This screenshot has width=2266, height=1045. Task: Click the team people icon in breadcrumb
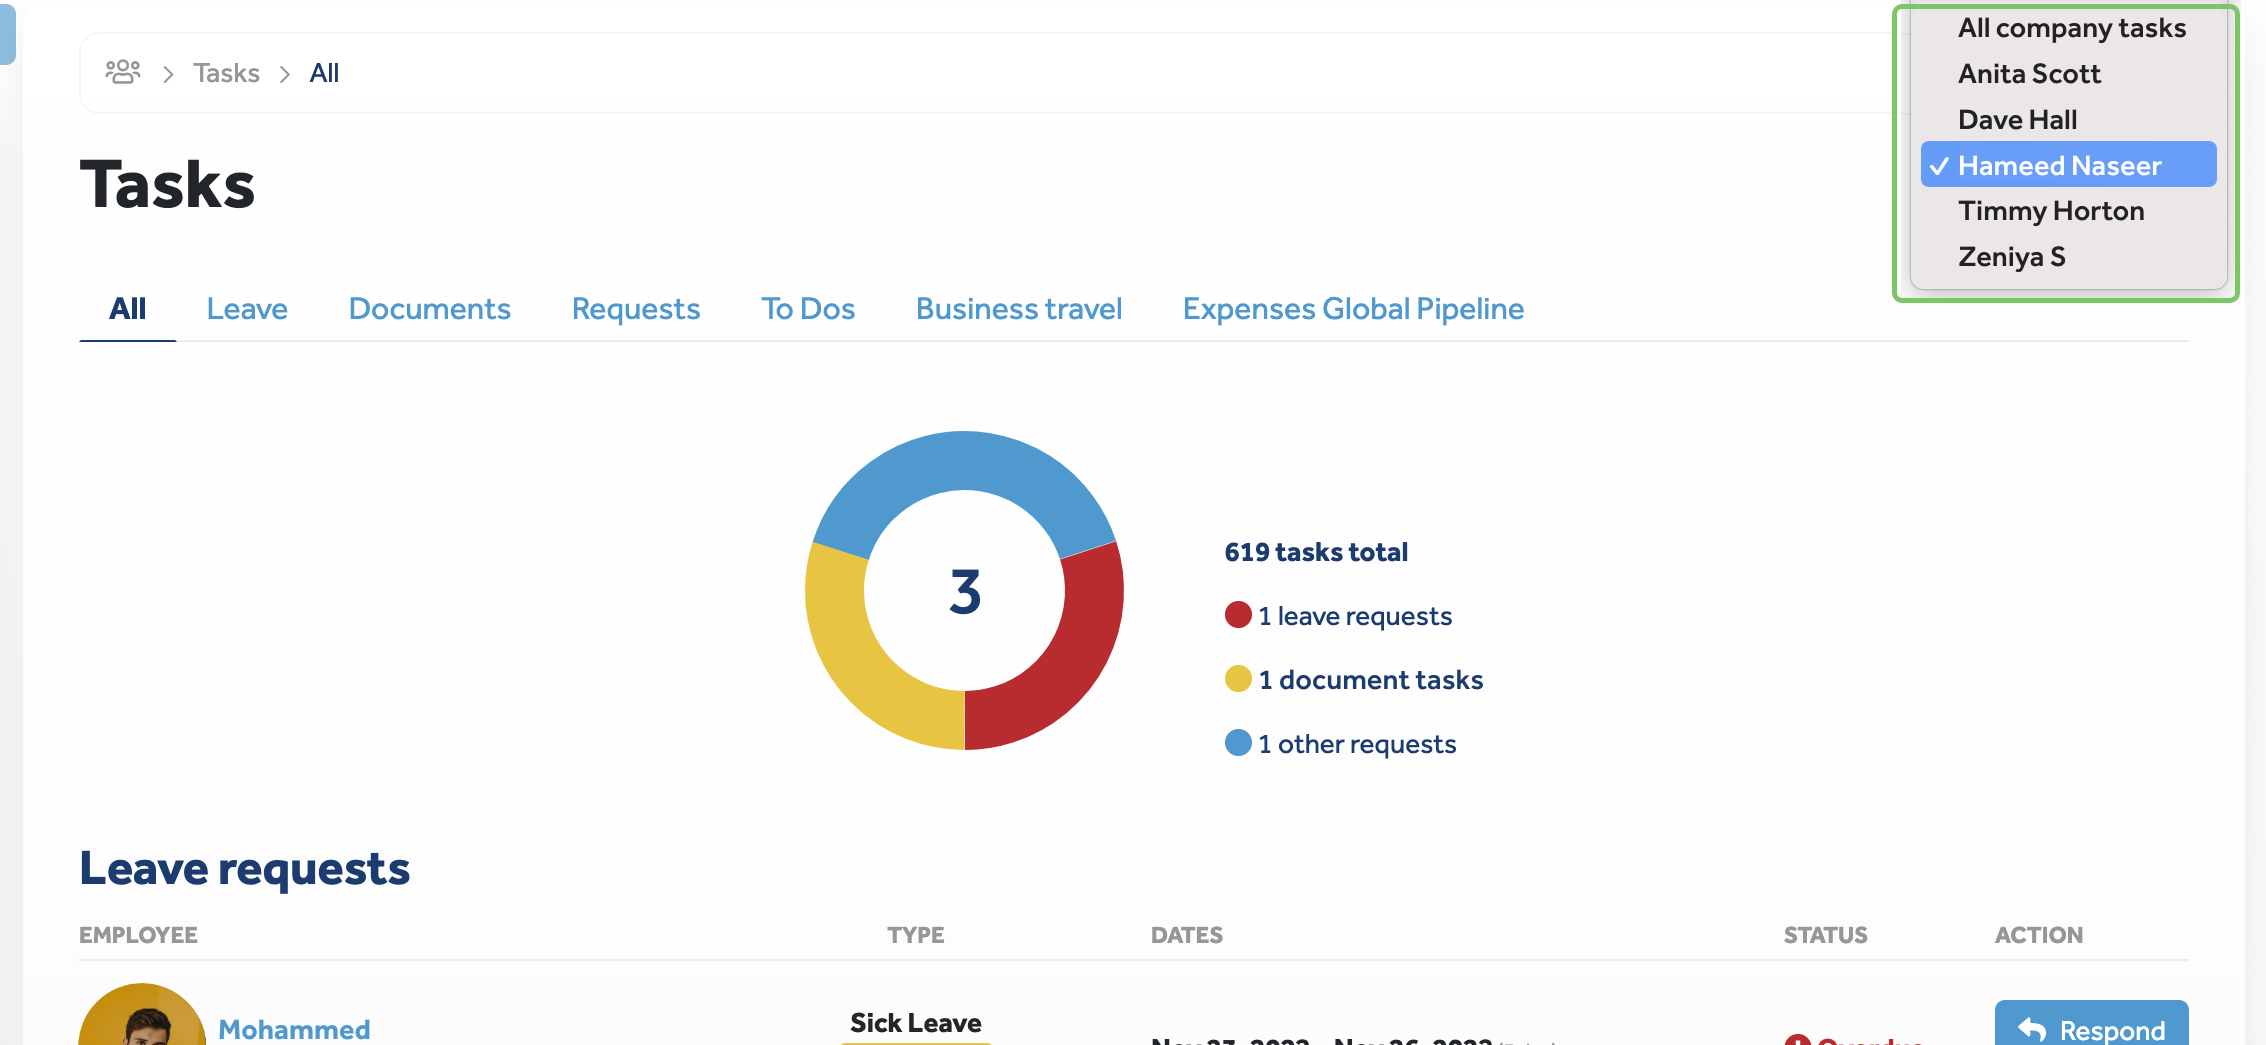coord(123,72)
